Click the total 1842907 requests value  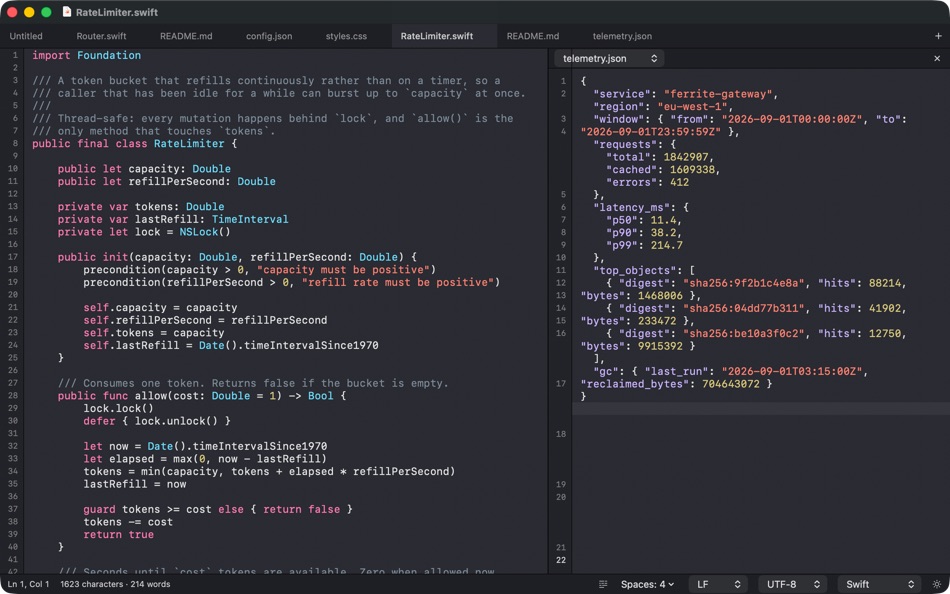point(686,157)
